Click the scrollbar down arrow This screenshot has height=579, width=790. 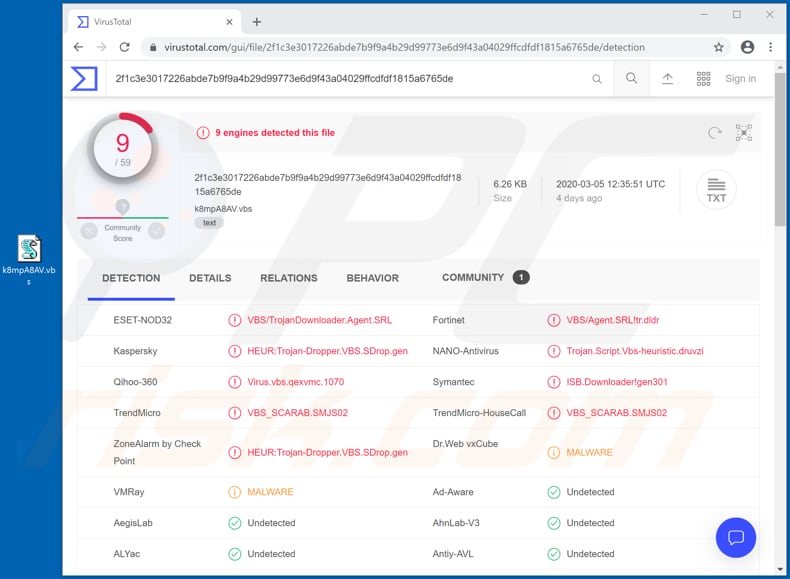click(780, 569)
